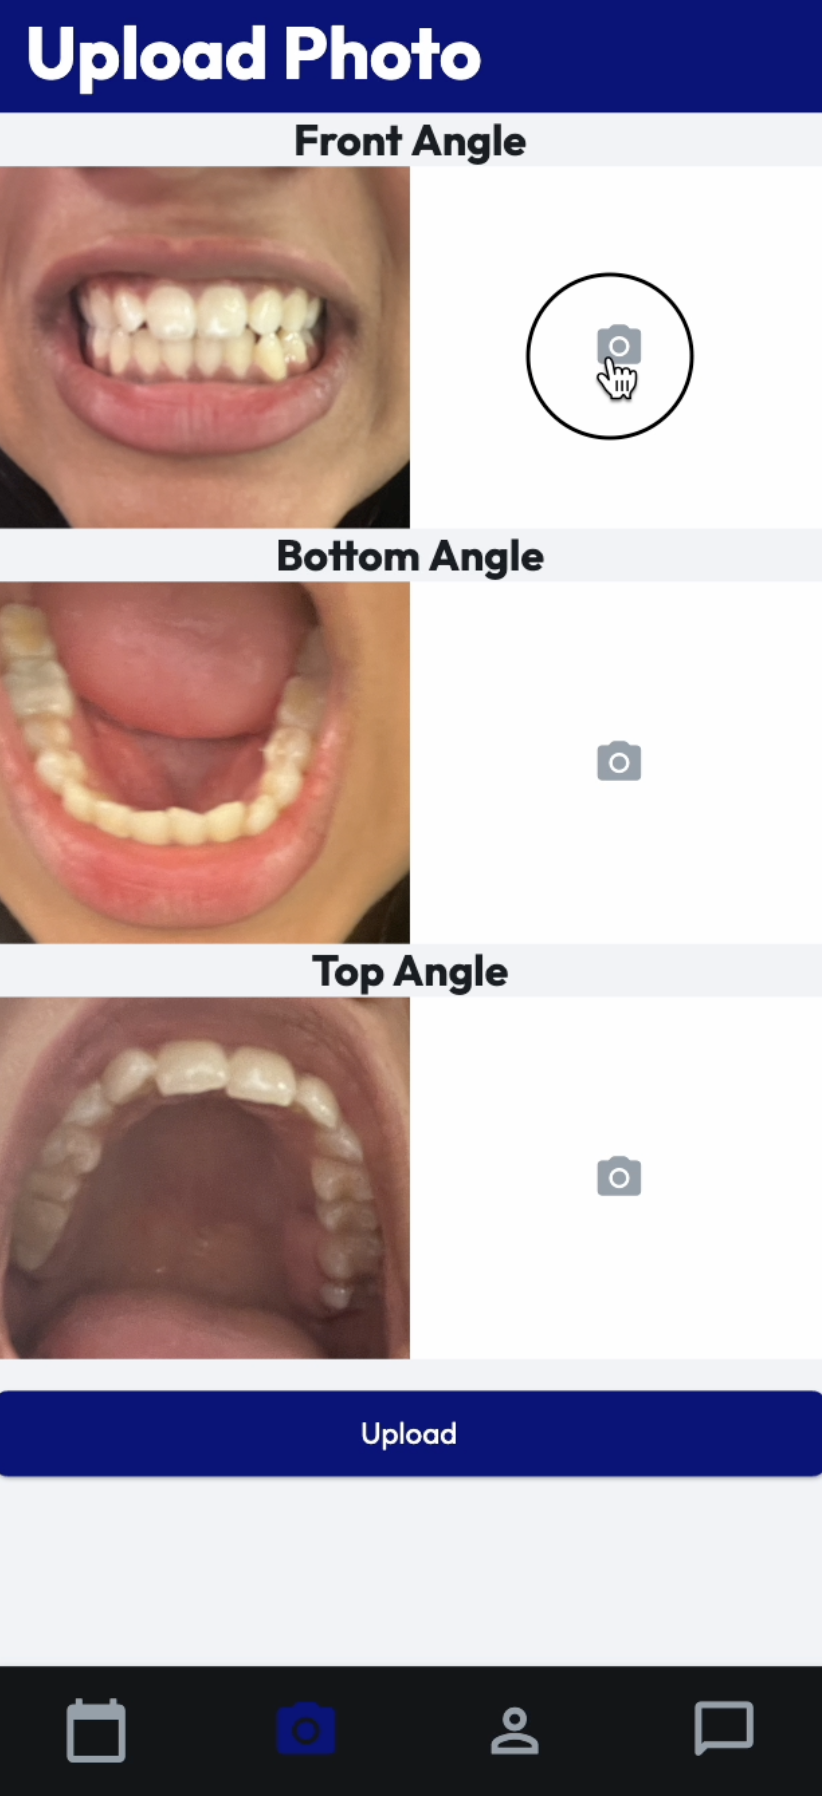Click the Upload button

[x=411, y=1433]
